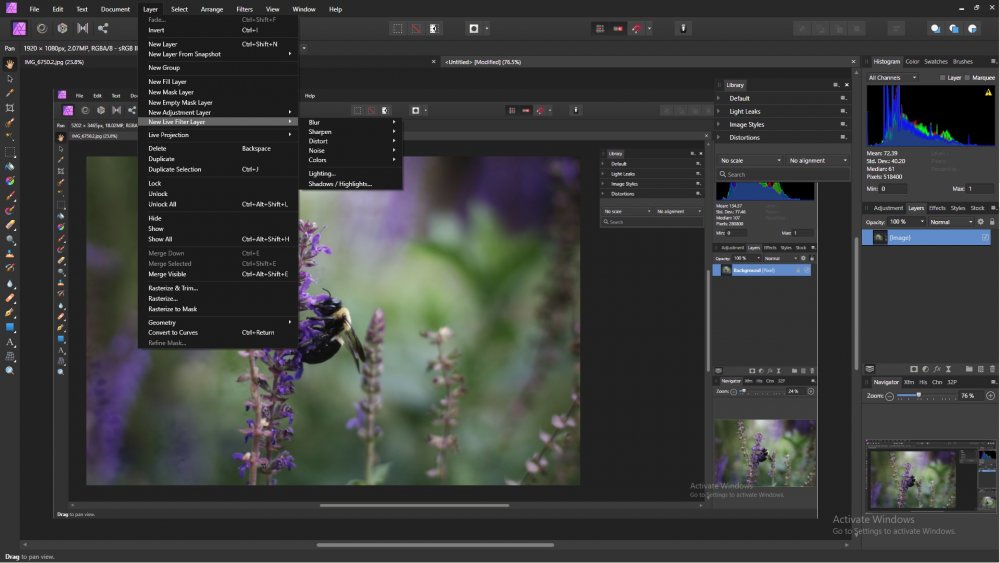Click the snapping magnet icon
1000x563 pixels.
click(636, 29)
